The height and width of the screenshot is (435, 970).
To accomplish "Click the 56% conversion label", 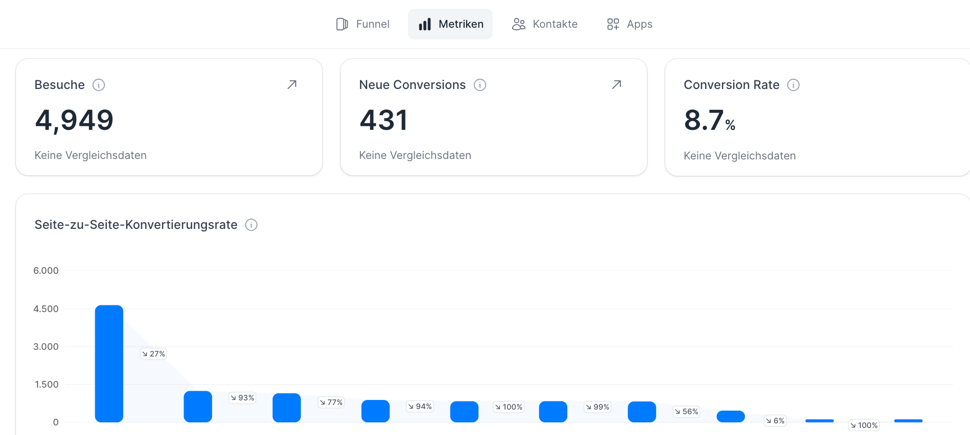I will [686, 411].
